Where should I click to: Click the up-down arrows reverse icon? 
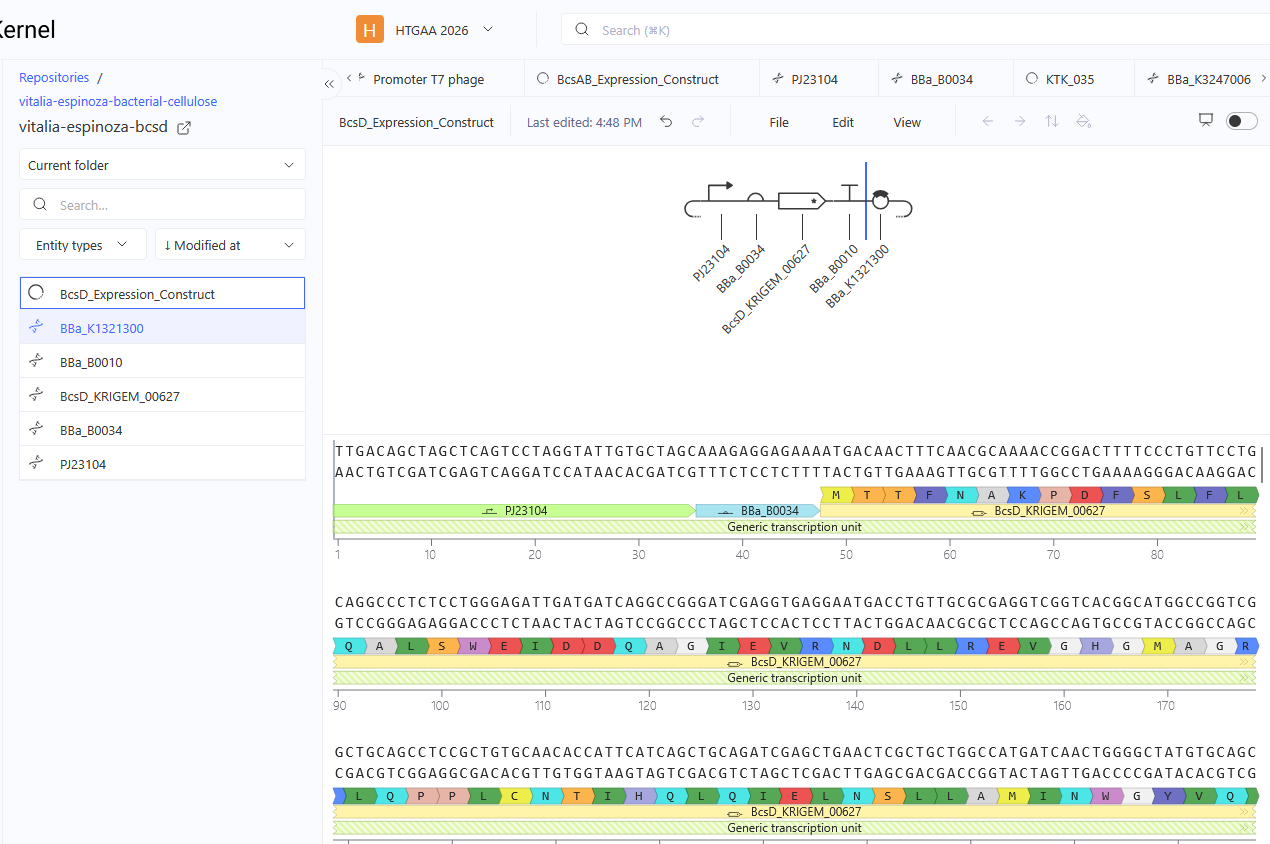pyautogui.click(x=1052, y=121)
